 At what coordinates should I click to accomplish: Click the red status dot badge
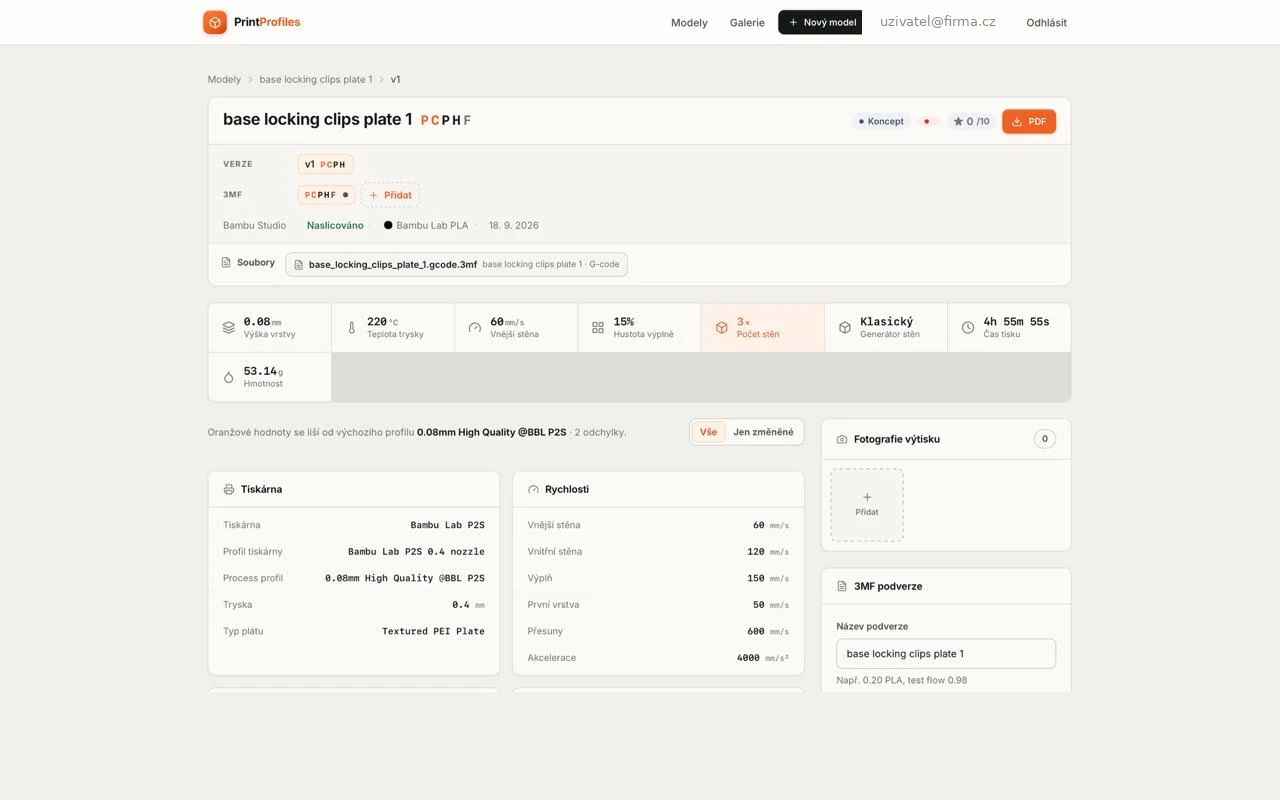(x=927, y=121)
